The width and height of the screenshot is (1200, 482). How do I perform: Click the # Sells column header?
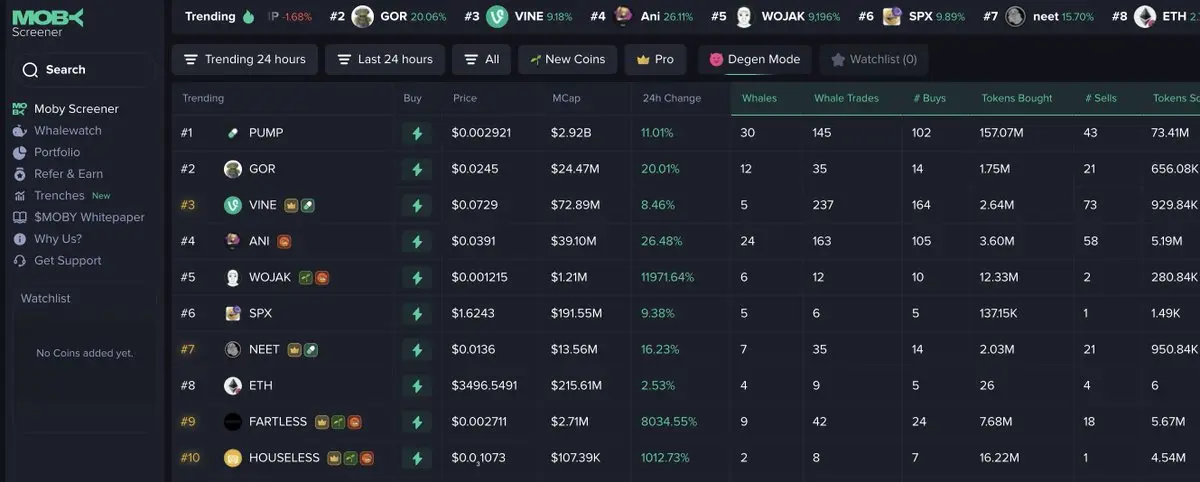(x=1101, y=98)
